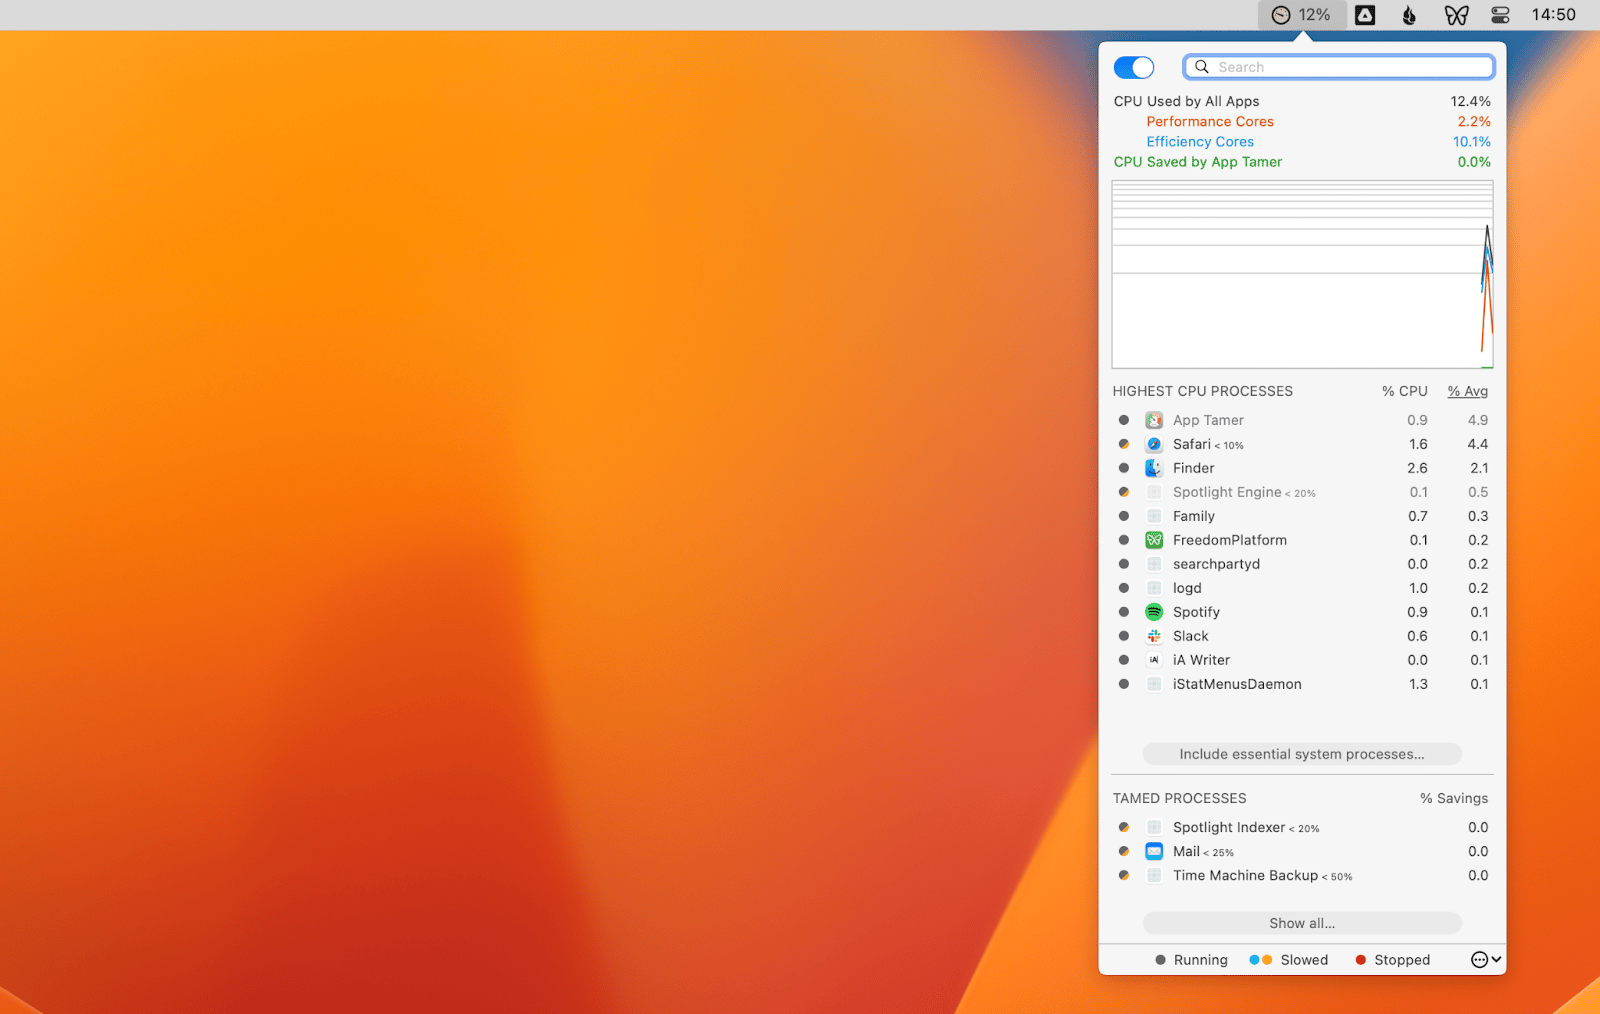Click the flame menu bar icon
Screen dimensions: 1600x1014
point(1409,15)
